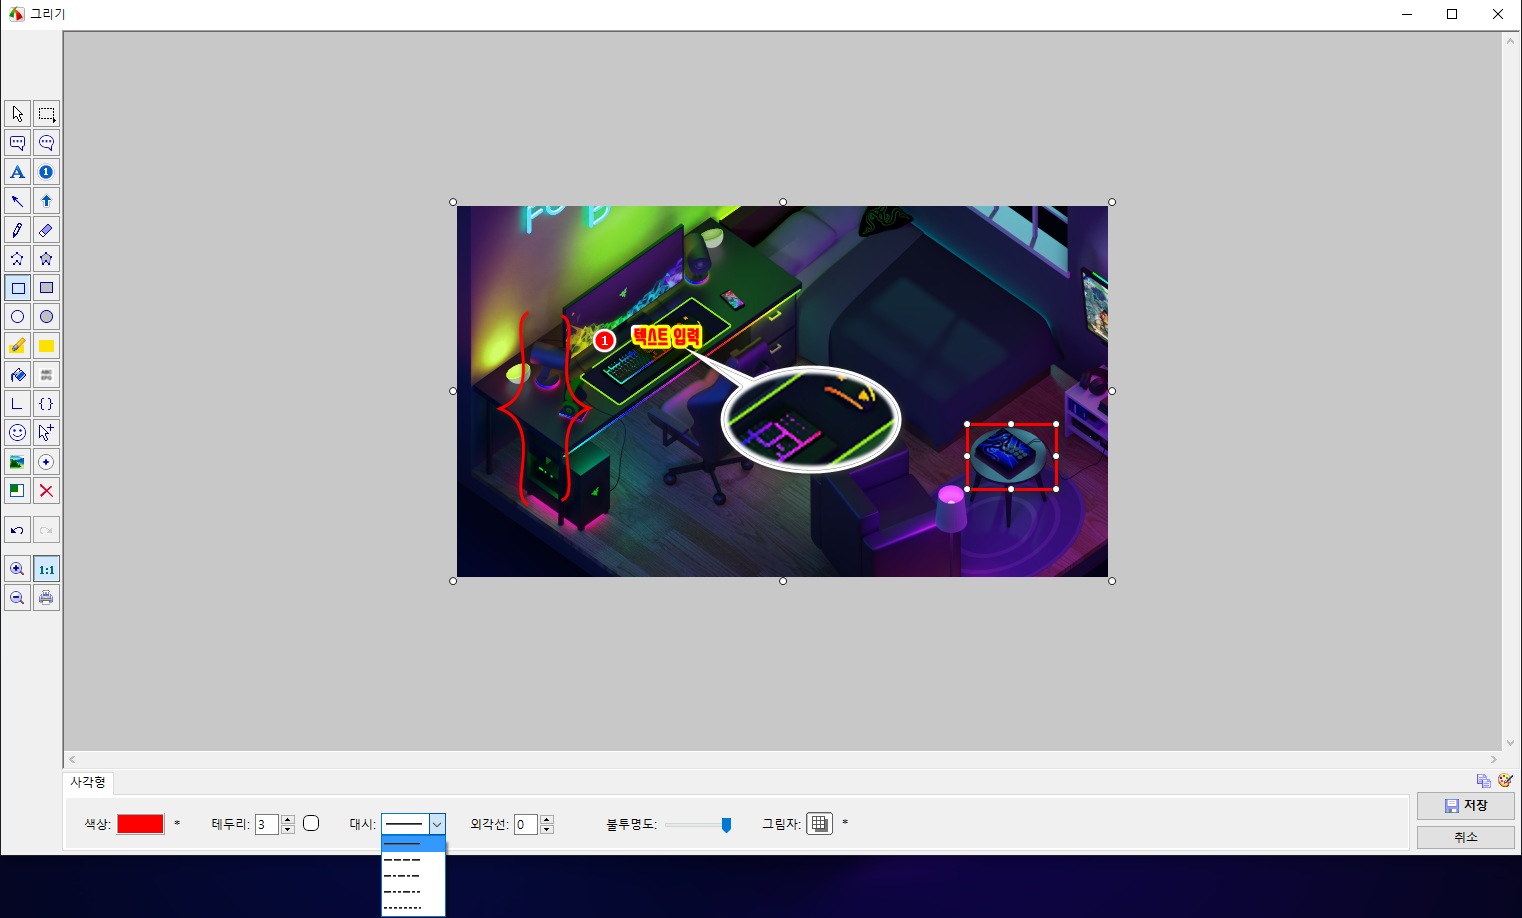Collapse the dash style combo arrow
The height and width of the screenshot is (918, 1522).
coord(437,824)
